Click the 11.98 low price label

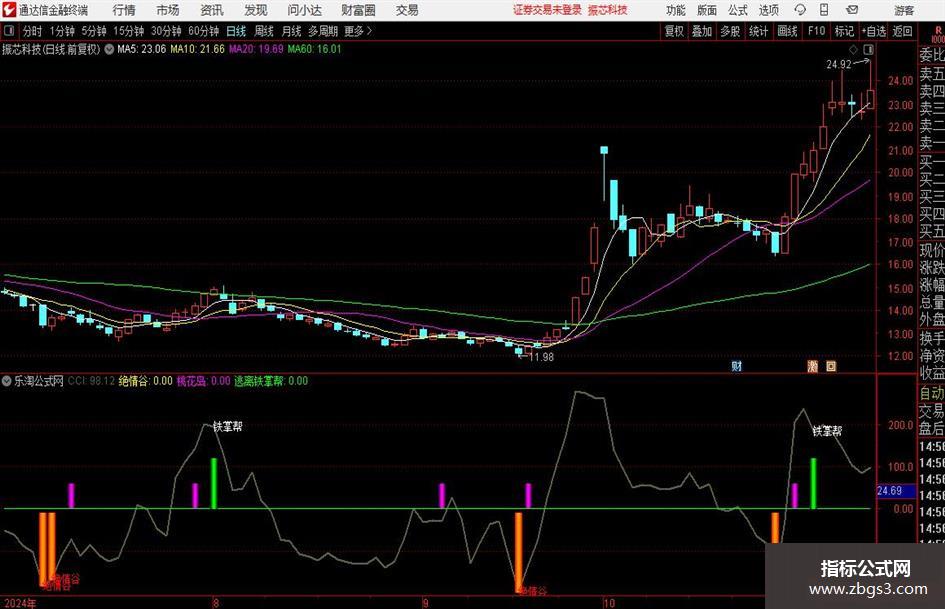pyautogui.click(x=541, y=357)
